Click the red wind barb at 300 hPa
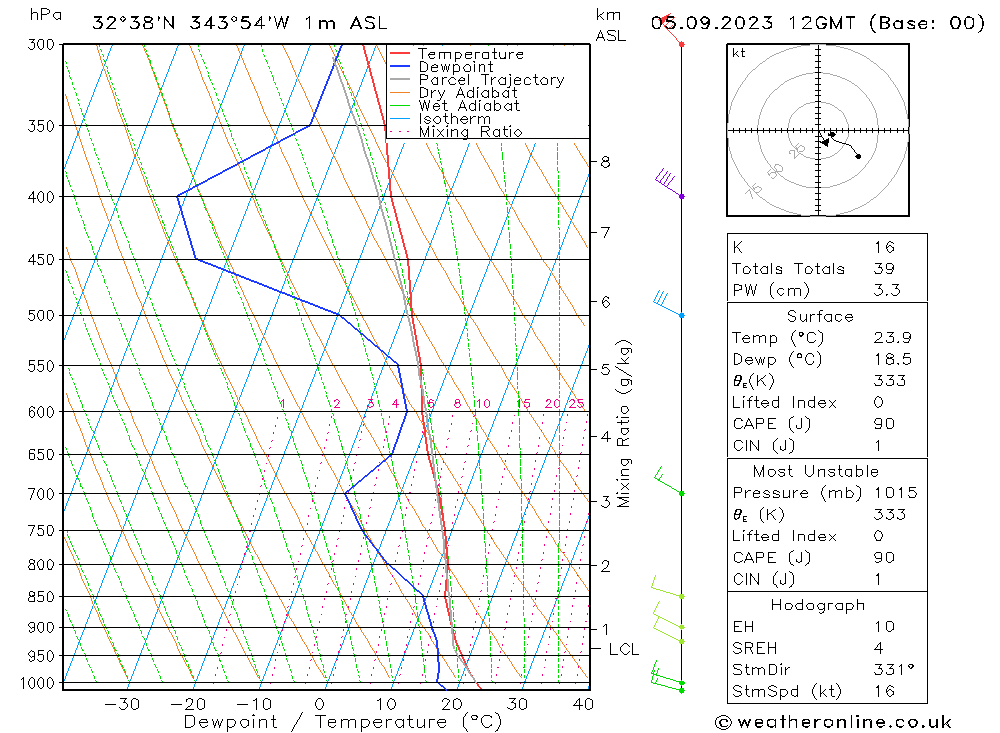 click(672, 30)
